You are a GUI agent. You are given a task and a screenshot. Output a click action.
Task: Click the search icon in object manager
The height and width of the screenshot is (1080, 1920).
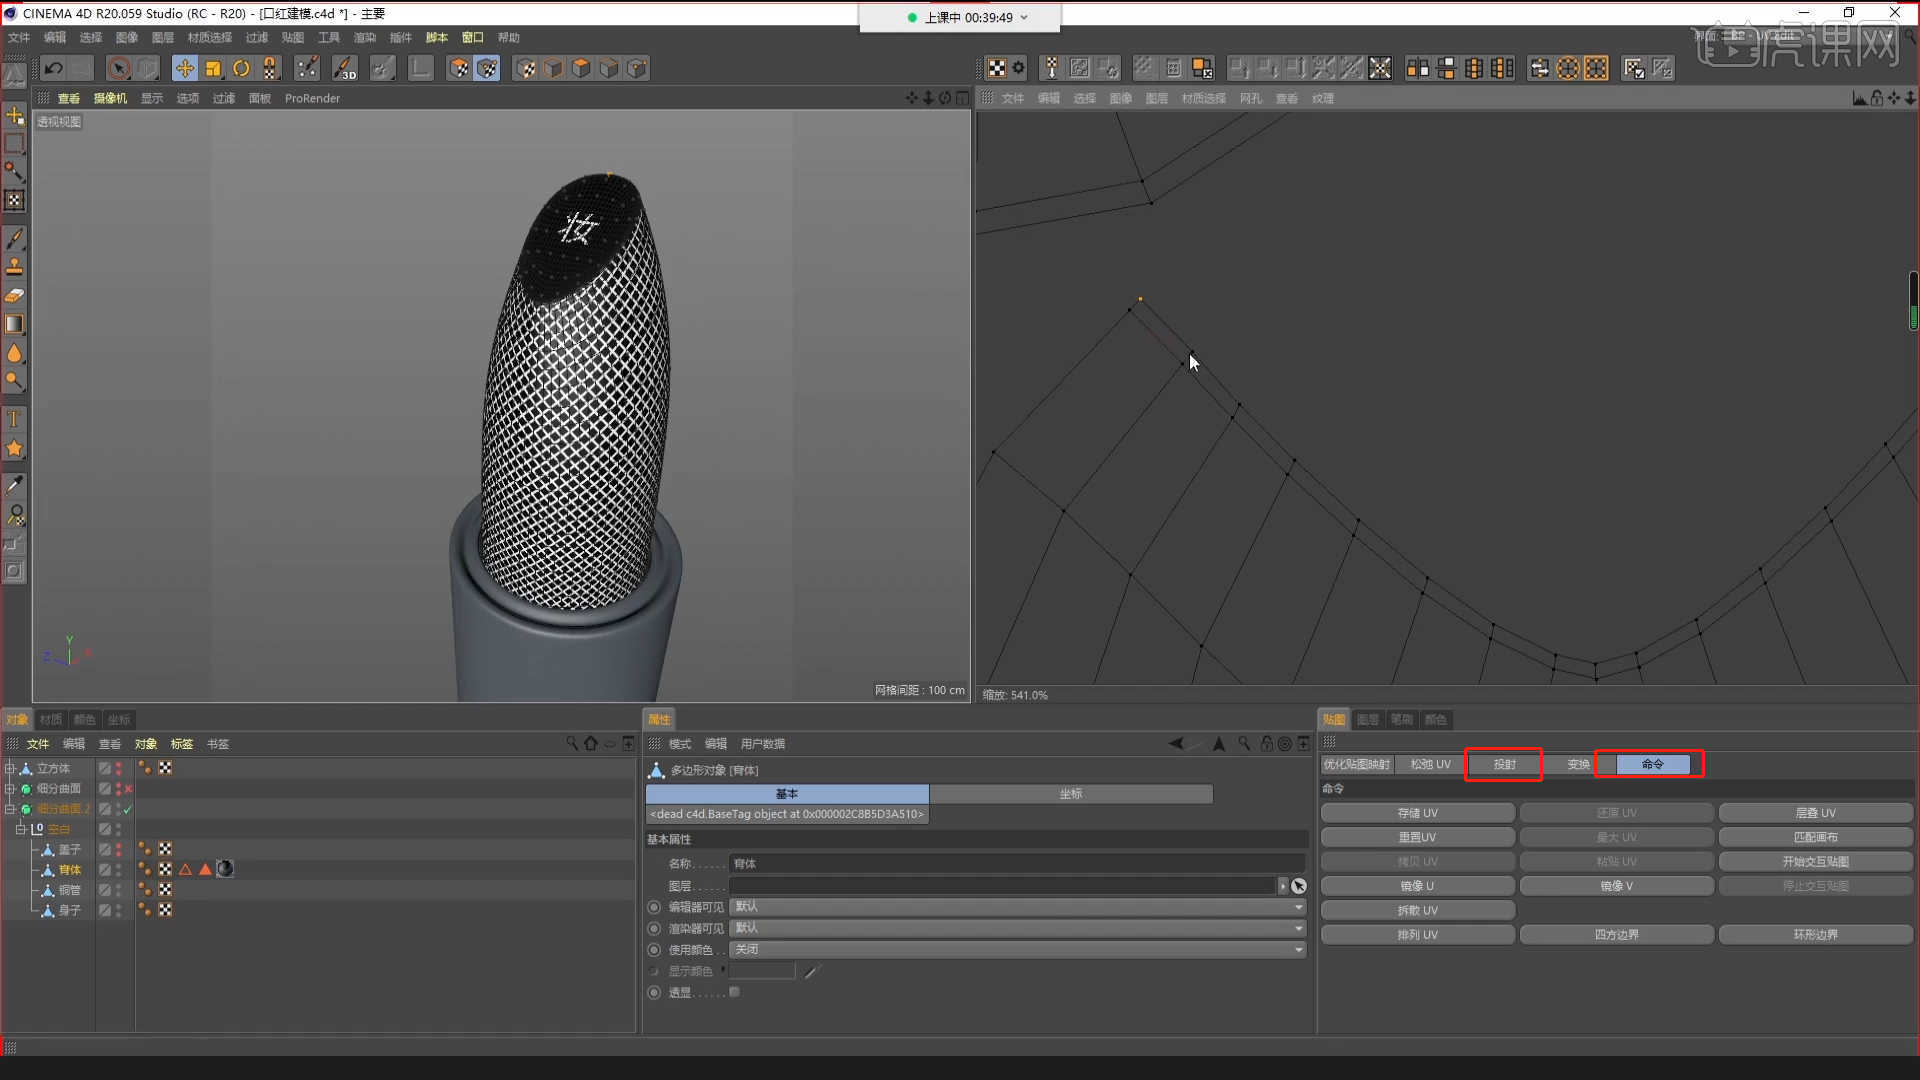pos(572,743)
